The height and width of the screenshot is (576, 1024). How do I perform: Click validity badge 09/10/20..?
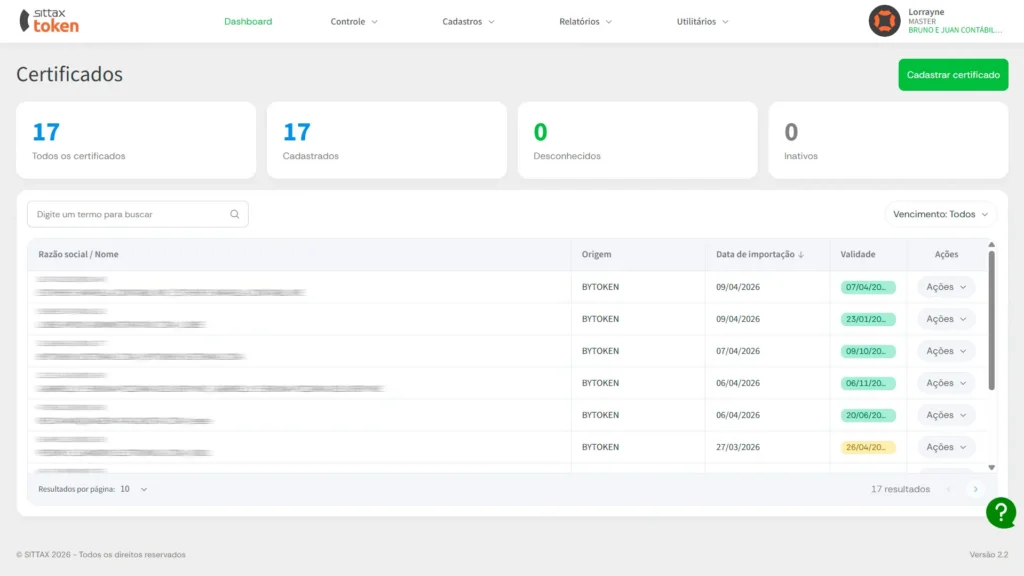click(867, 351)
